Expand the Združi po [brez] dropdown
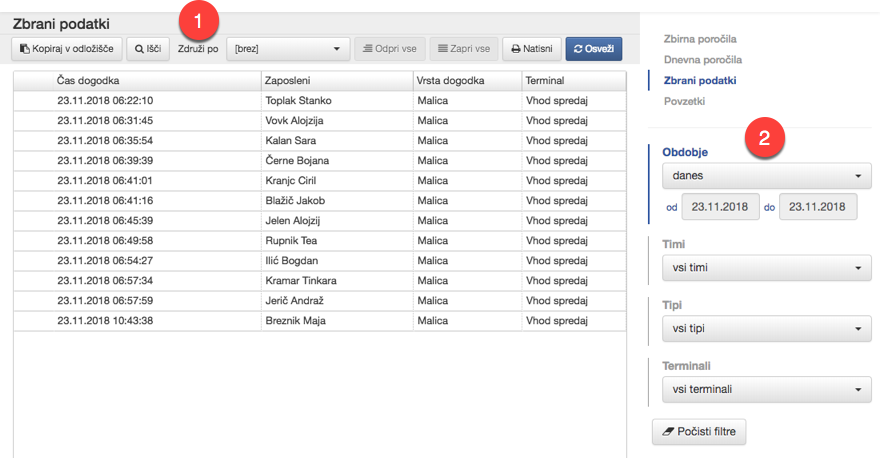 (288, 49)
